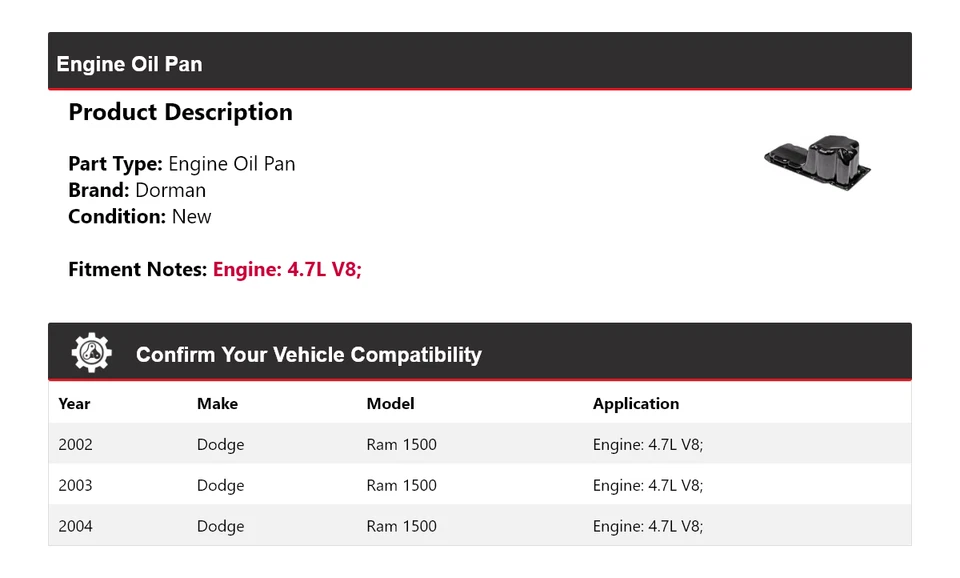The height and width of the screenshot is (578, 960).
Task: Click Ram 1500 in the 2004 row
Action: pyautogui.click(x=401, y=526)
